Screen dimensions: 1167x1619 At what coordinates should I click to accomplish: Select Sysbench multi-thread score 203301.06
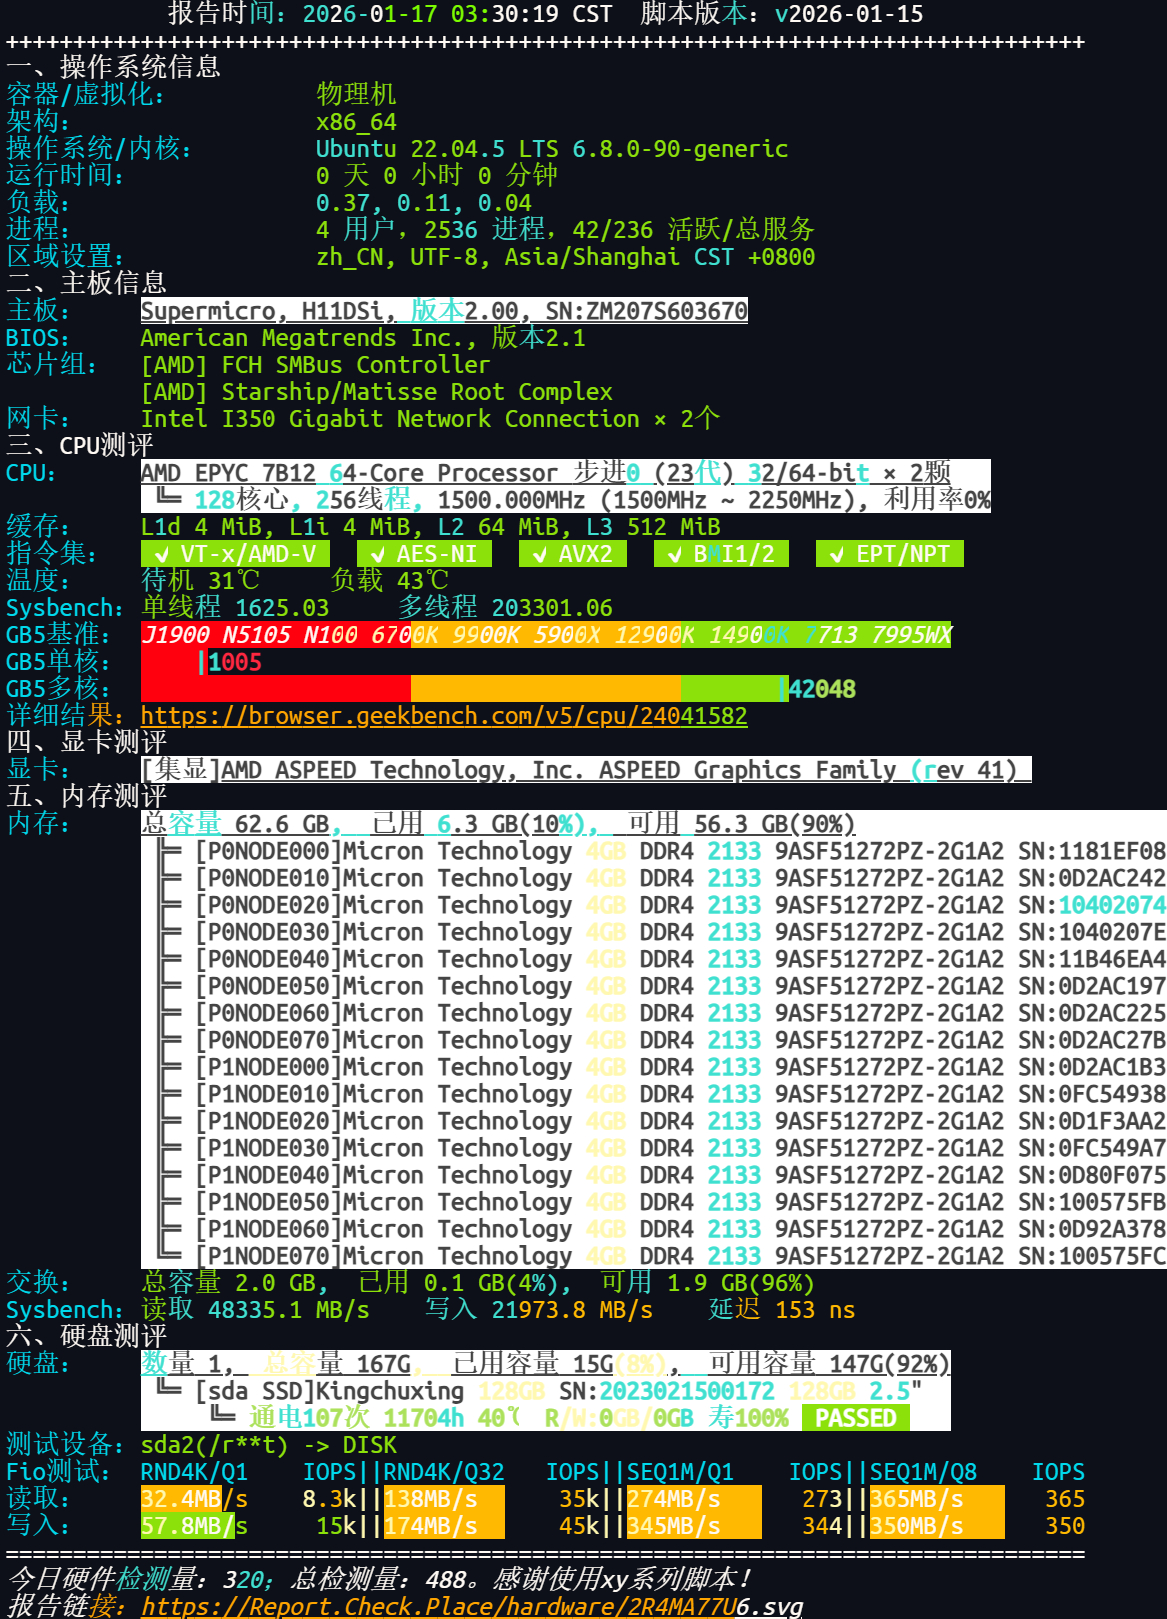click(552, 608)
